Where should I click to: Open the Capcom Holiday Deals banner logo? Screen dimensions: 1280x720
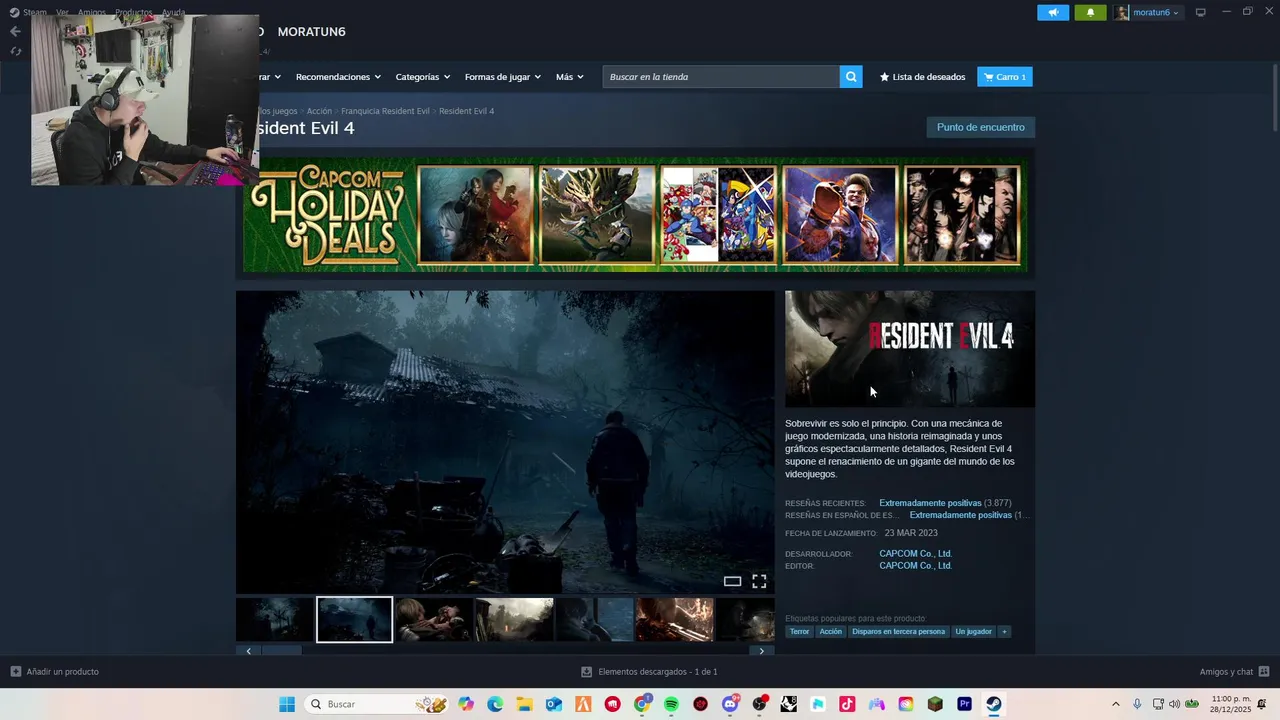coord(329,214)
